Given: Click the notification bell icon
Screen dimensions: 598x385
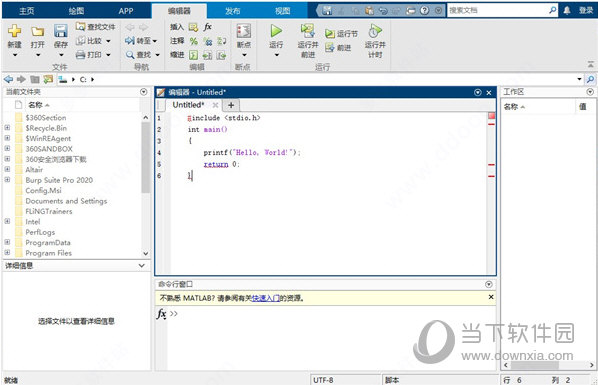Looking at the screenshot, I should [567, 11].
